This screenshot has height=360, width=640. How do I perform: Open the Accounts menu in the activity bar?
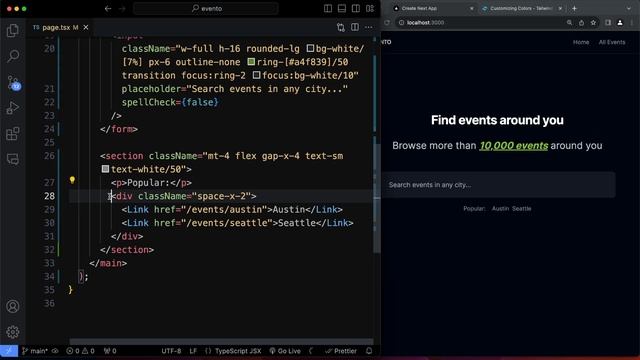(x=13, y=306)
